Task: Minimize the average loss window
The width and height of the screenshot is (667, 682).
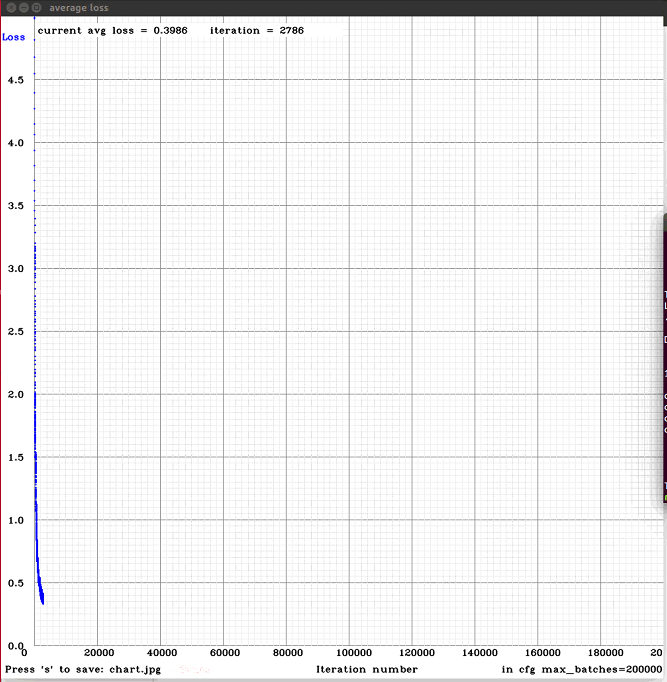Action: 24,7
